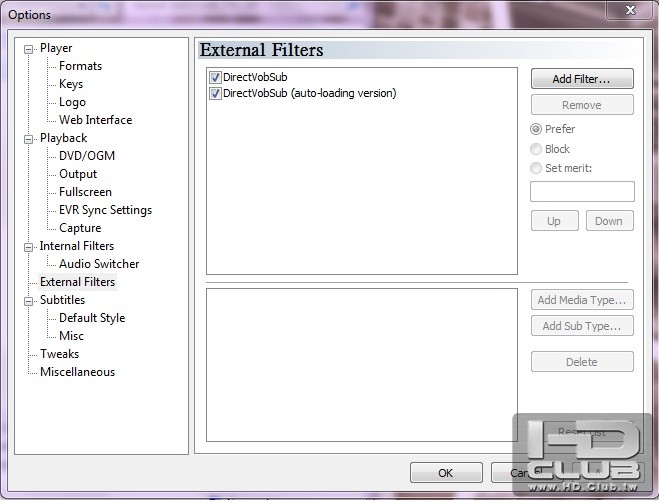Select Fullscreen in the tree
Image resolution: width=659 pixels, height=502 pixels.
click(x=85, y=192)
